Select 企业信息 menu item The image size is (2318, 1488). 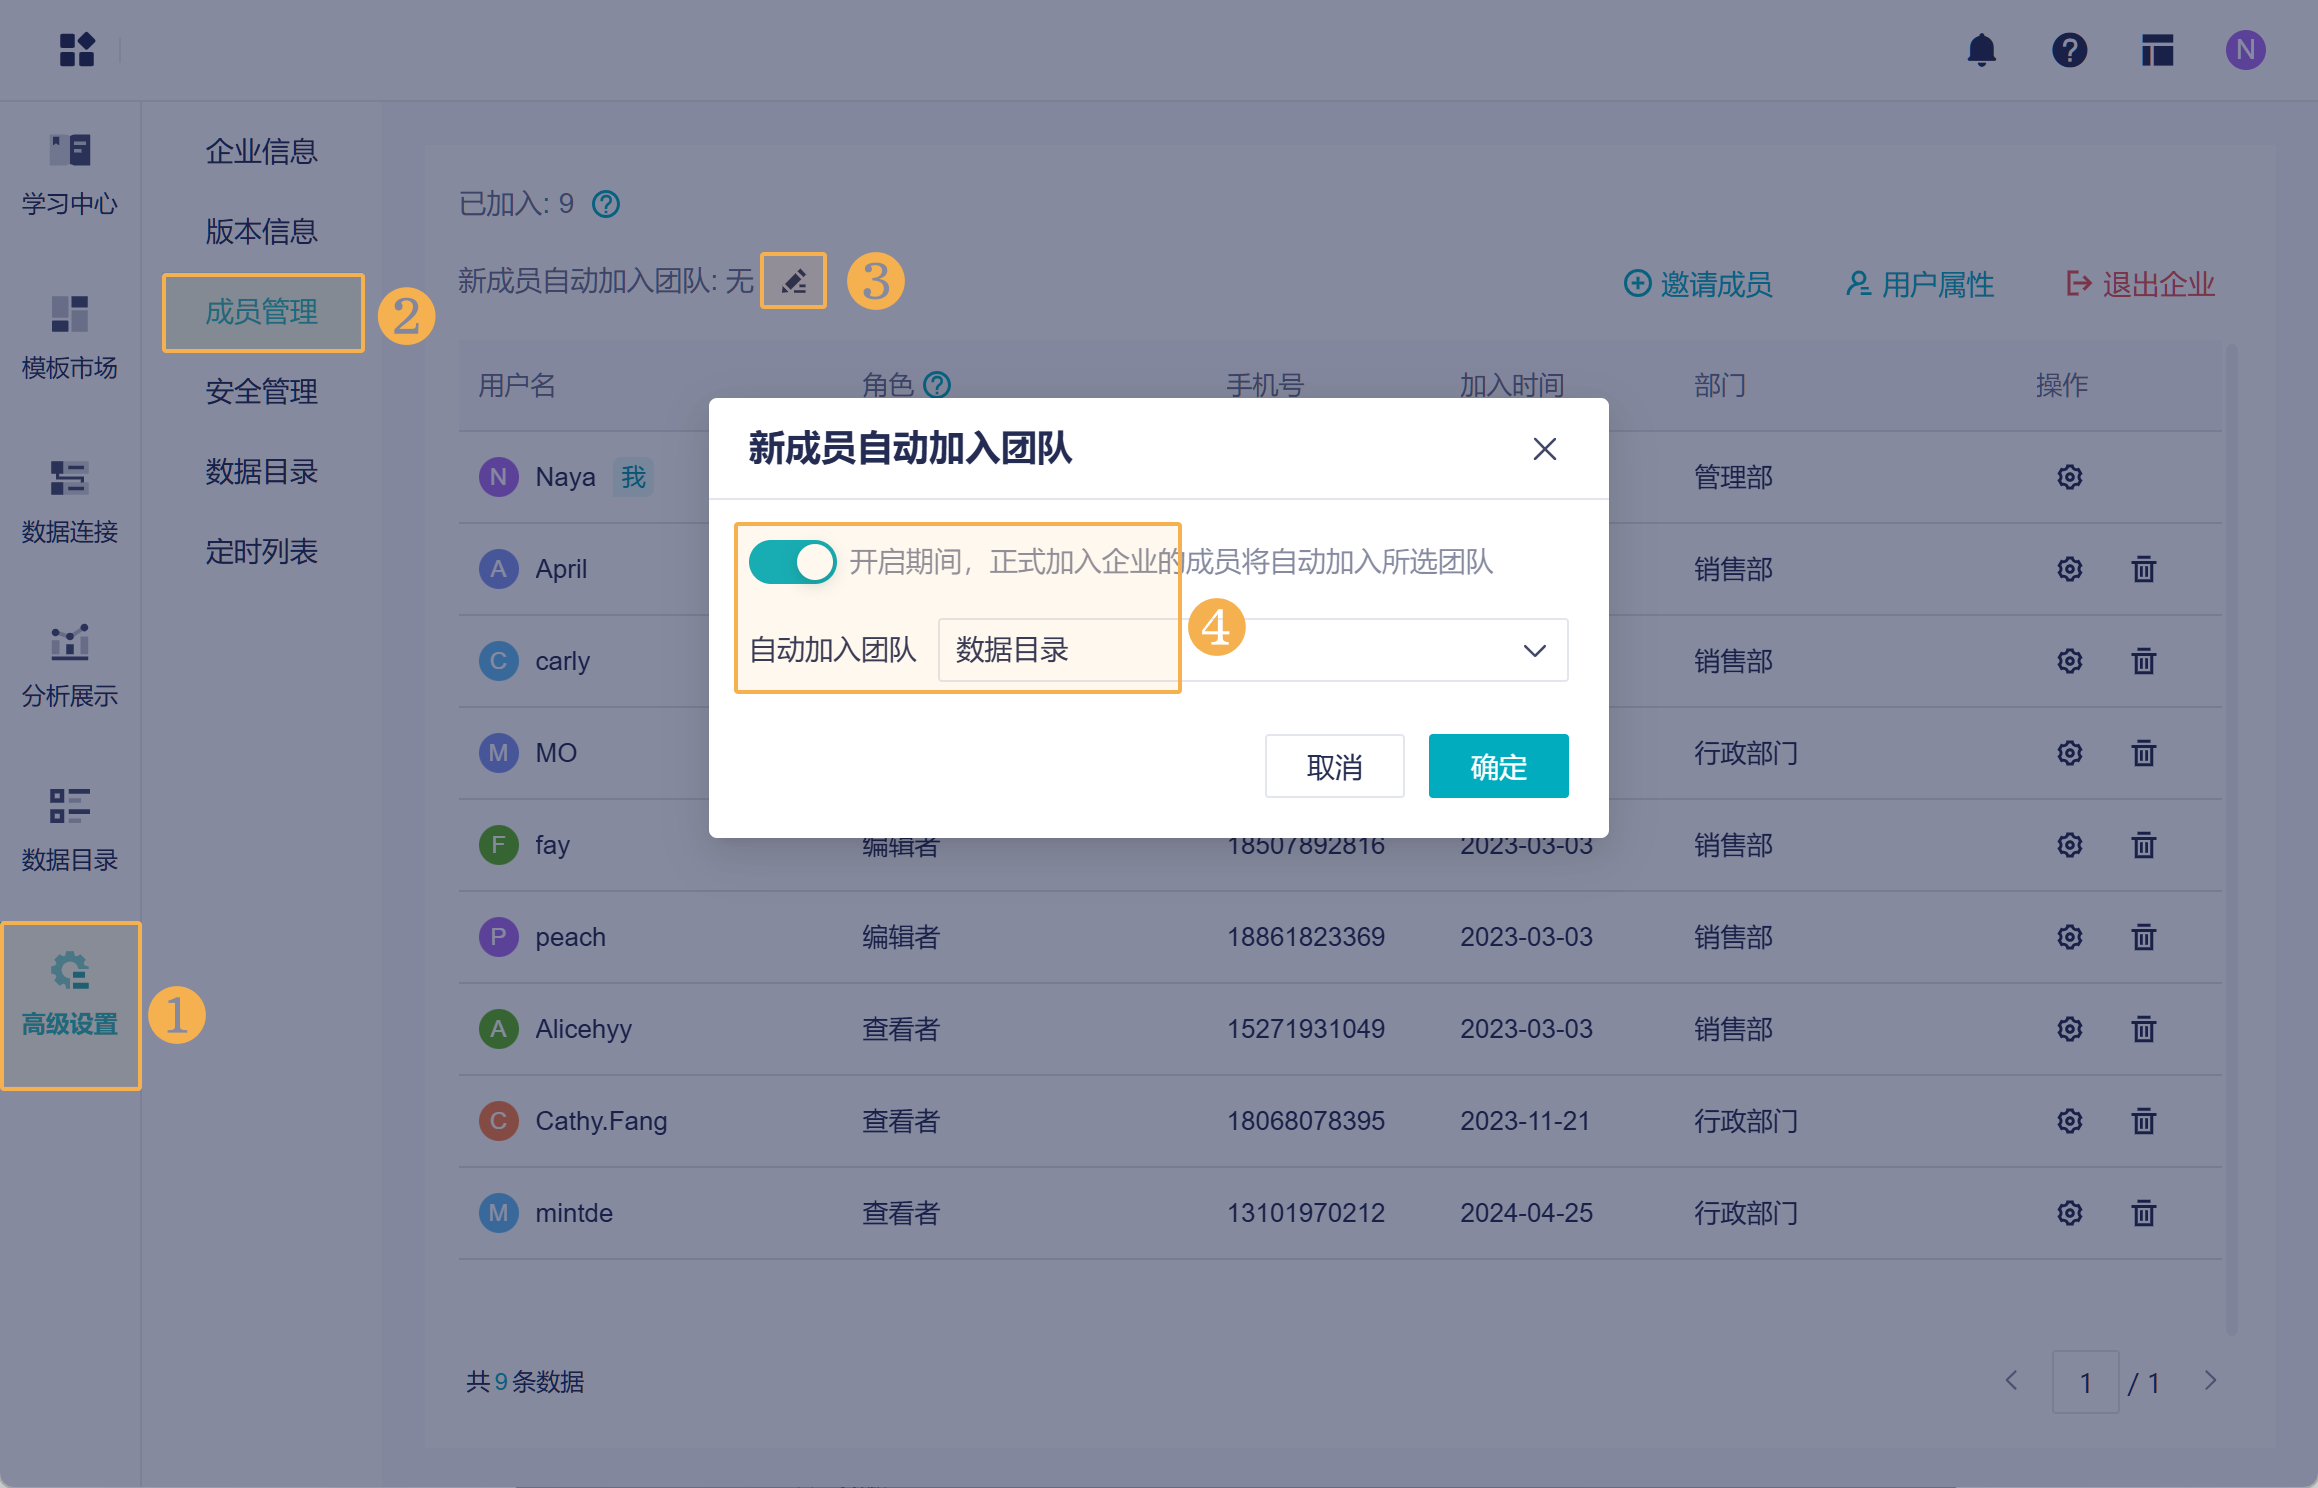coord(262,151)
